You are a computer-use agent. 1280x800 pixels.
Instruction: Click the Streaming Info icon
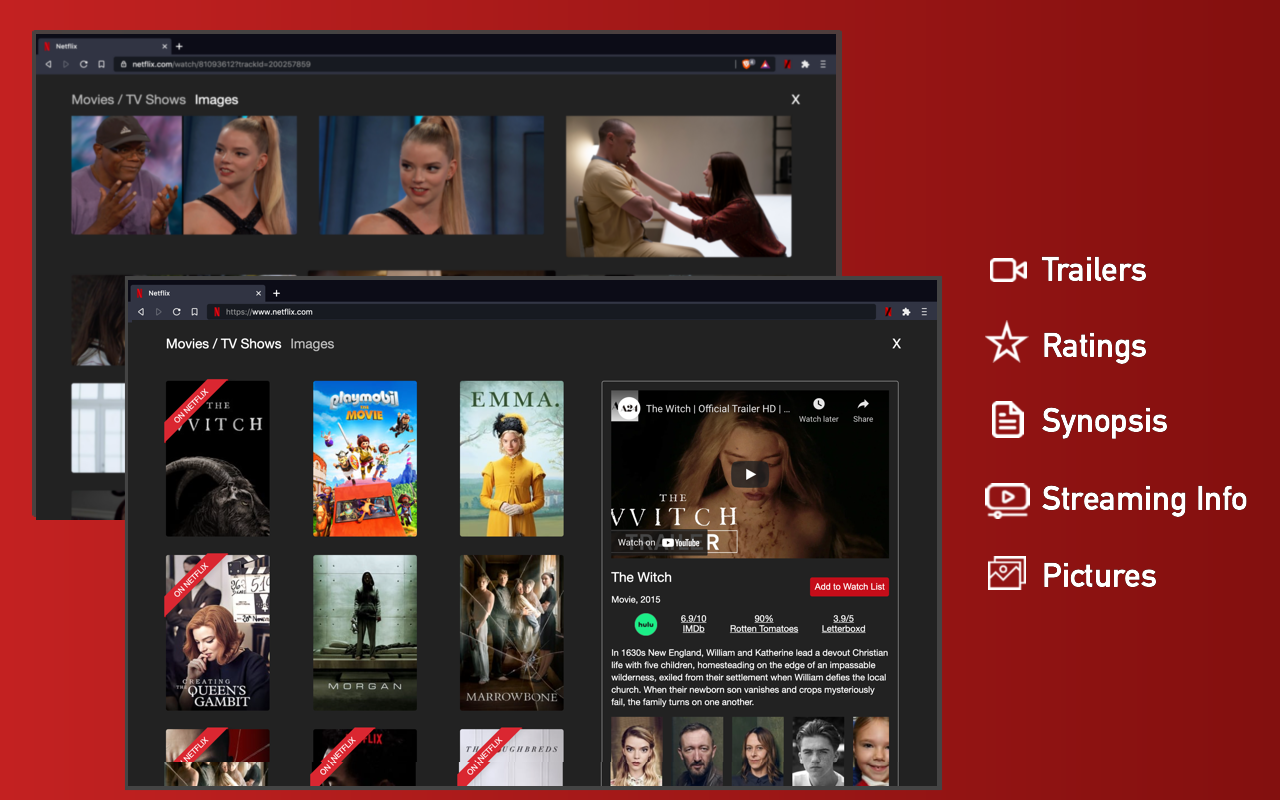1007,499
